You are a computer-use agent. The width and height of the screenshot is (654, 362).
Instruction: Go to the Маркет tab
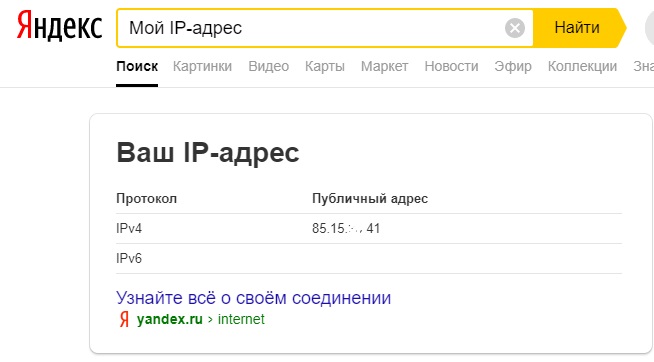pyautogui.click(x=384, y=66)
